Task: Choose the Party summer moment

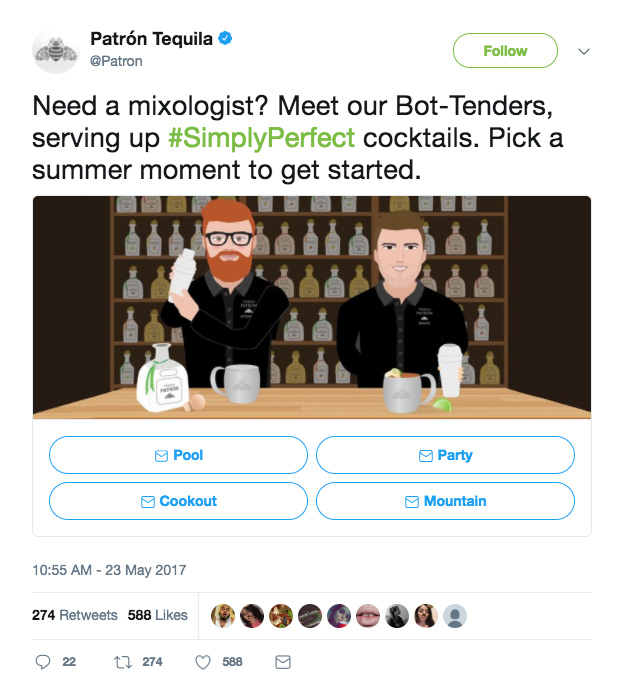Action: (x=445, y=455)
